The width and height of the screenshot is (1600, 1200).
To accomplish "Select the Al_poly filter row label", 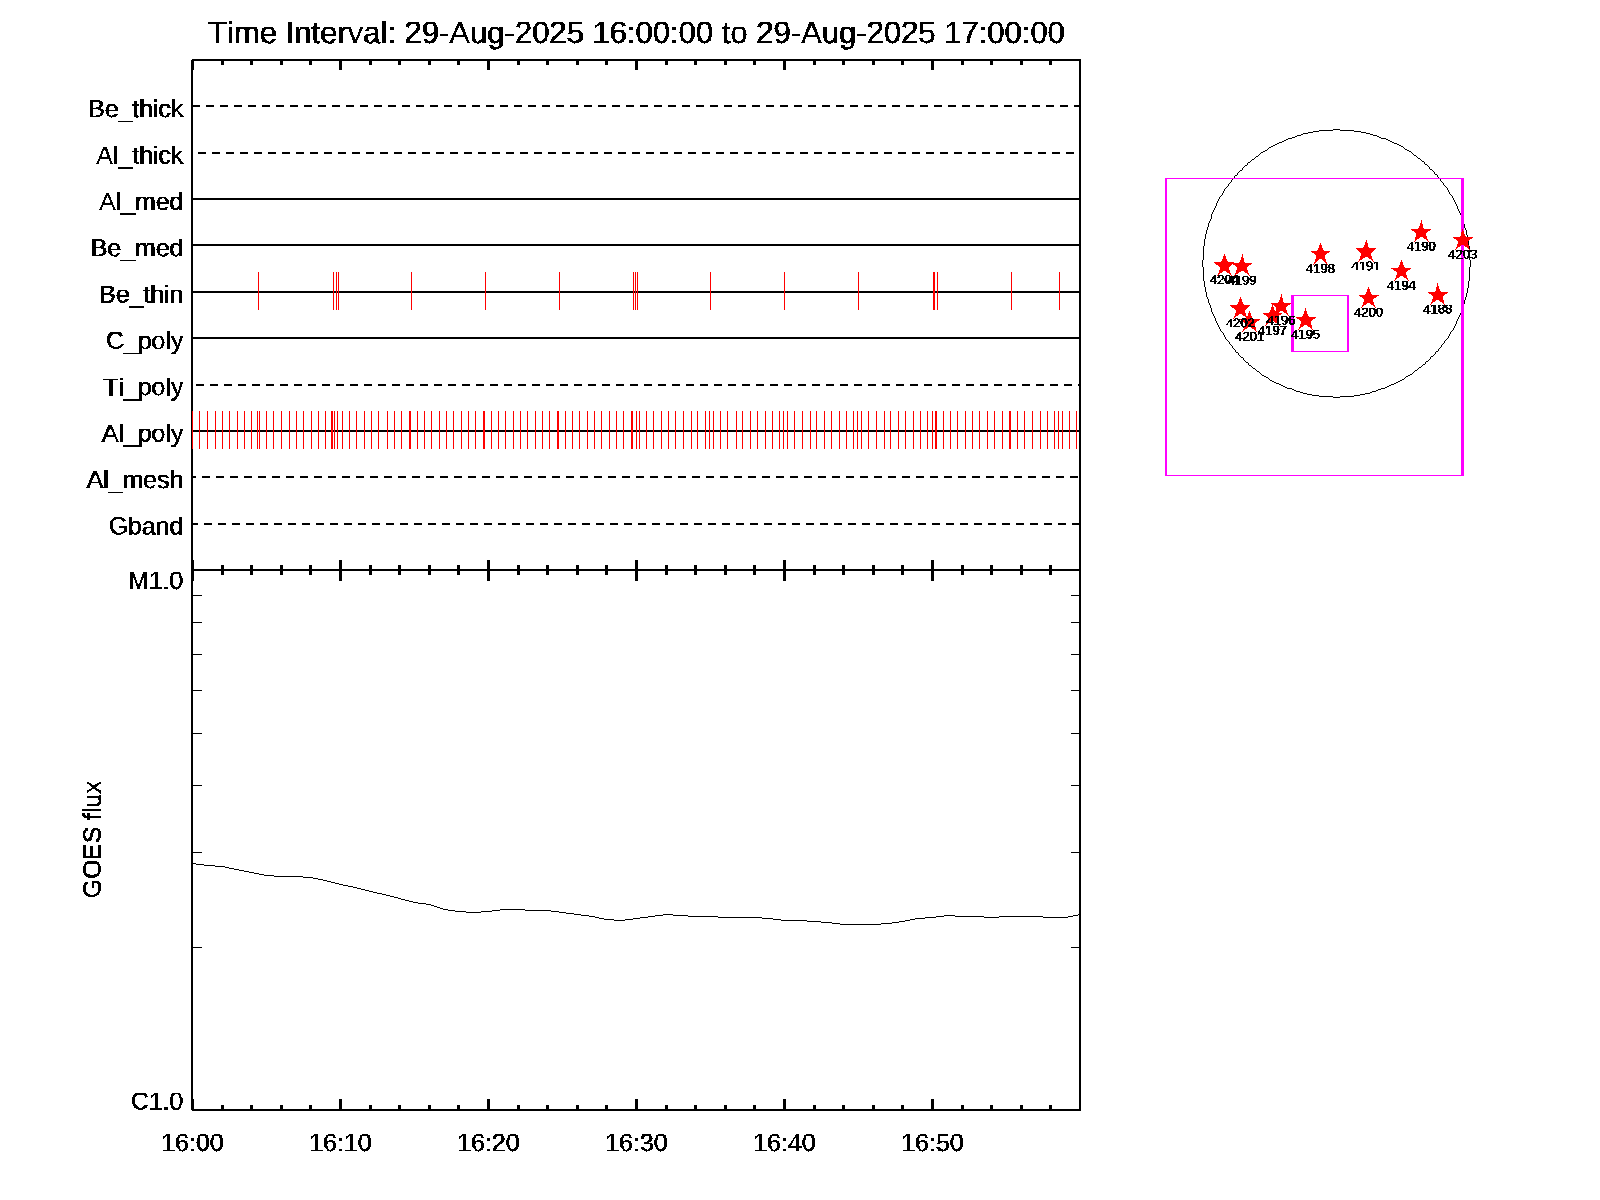I will tap(142, 433).
